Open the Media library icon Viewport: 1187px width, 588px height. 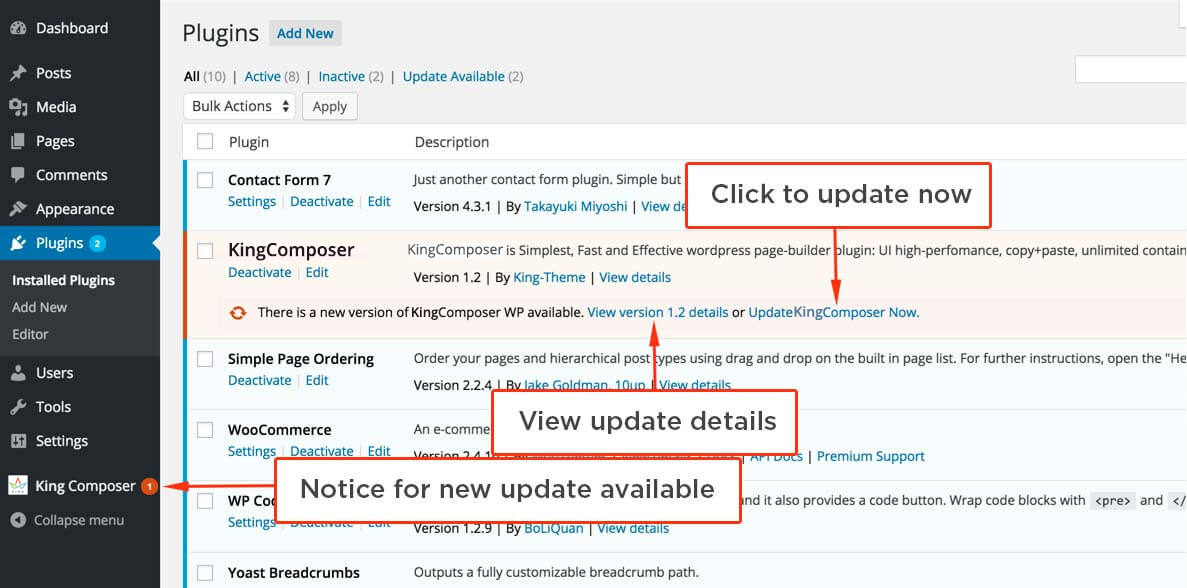18,107
